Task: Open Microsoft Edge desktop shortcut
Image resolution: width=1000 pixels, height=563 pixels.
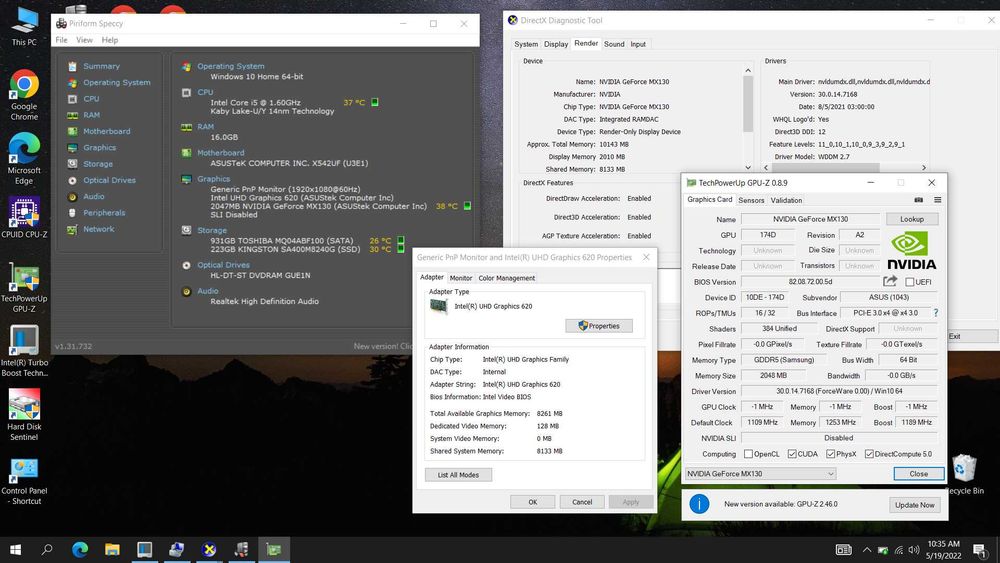Action: pos(24,159)
